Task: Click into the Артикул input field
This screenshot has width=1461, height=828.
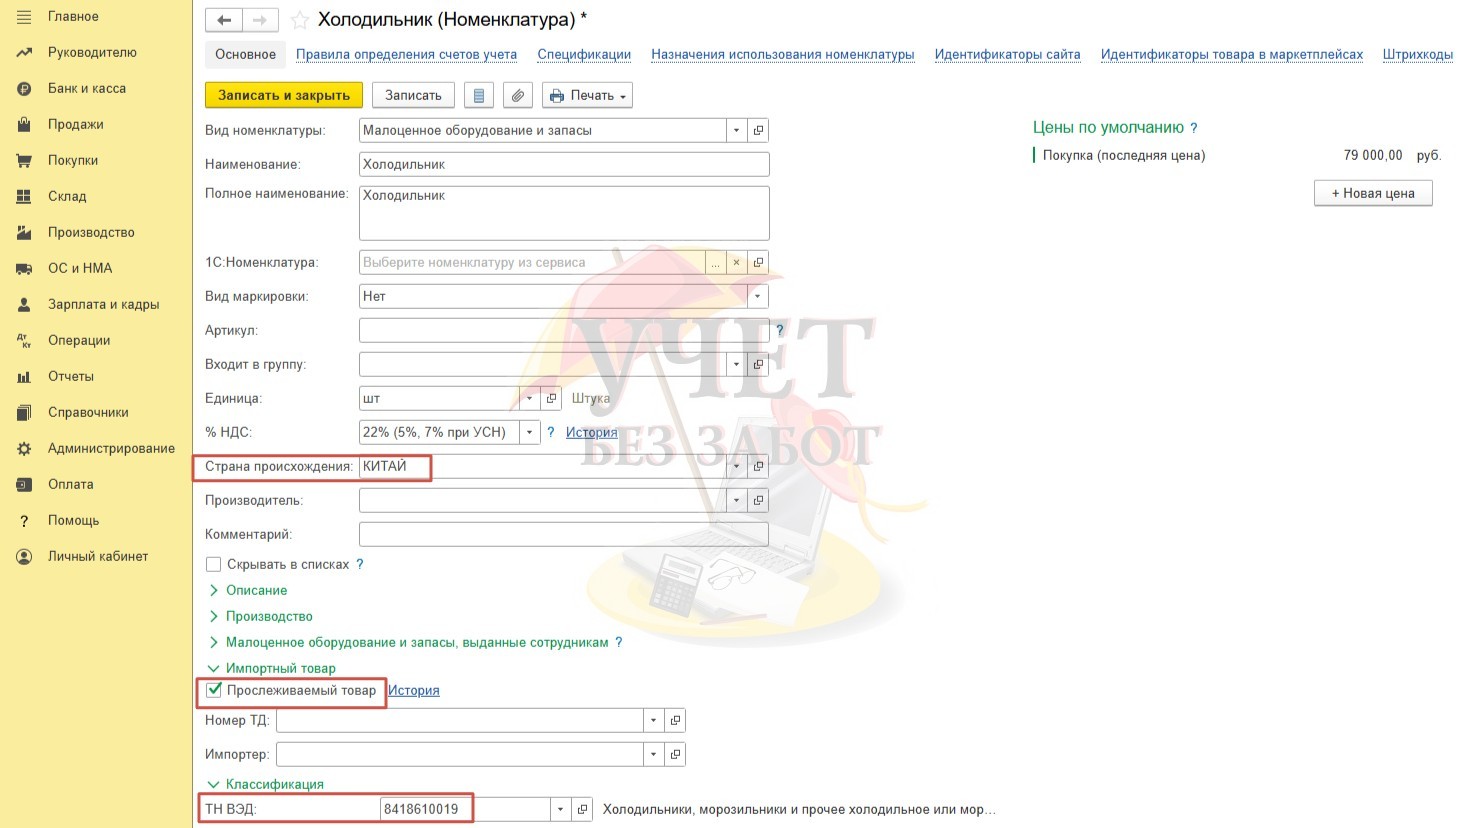Action: (563, 330)
